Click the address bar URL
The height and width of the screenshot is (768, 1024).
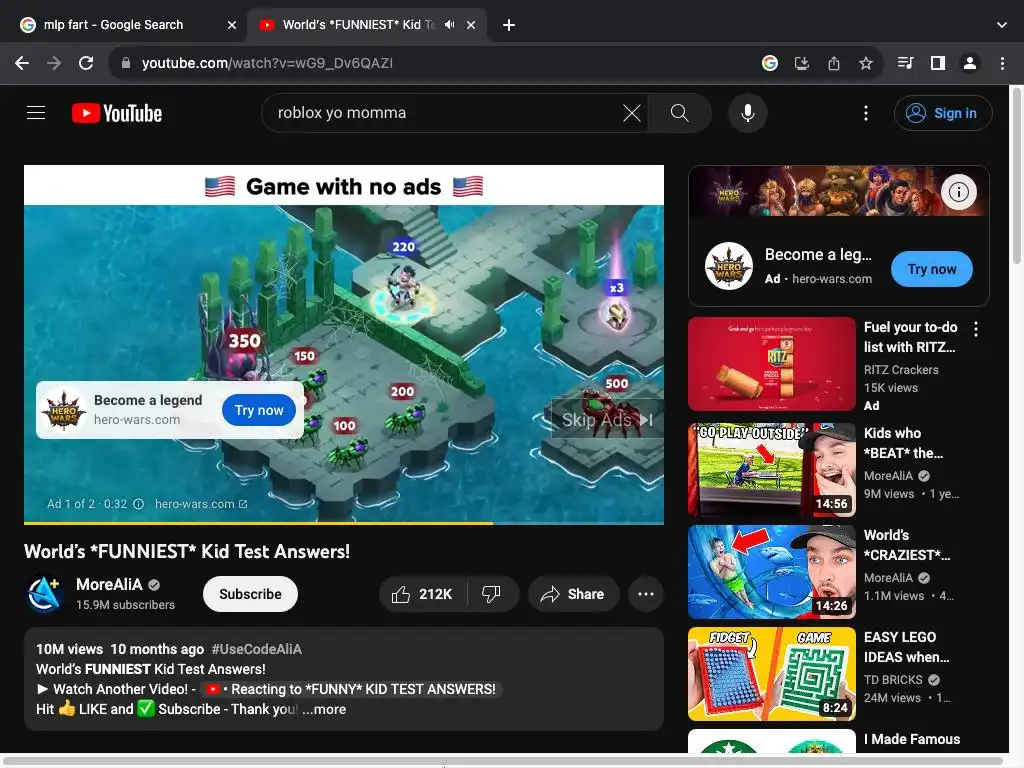tap(267, 63)
